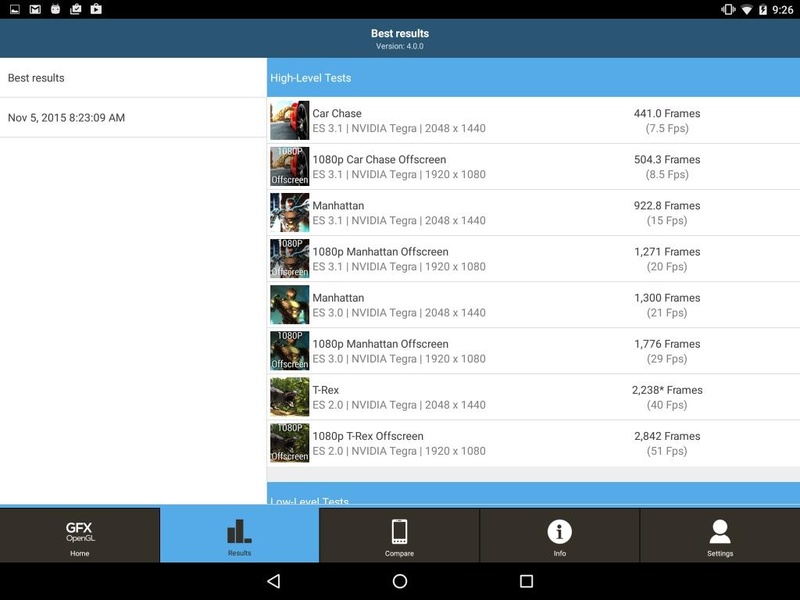Tap the Manhattan ES 3.1 thumbnail
Screen dimensions: 800x600
coord(289,213)
